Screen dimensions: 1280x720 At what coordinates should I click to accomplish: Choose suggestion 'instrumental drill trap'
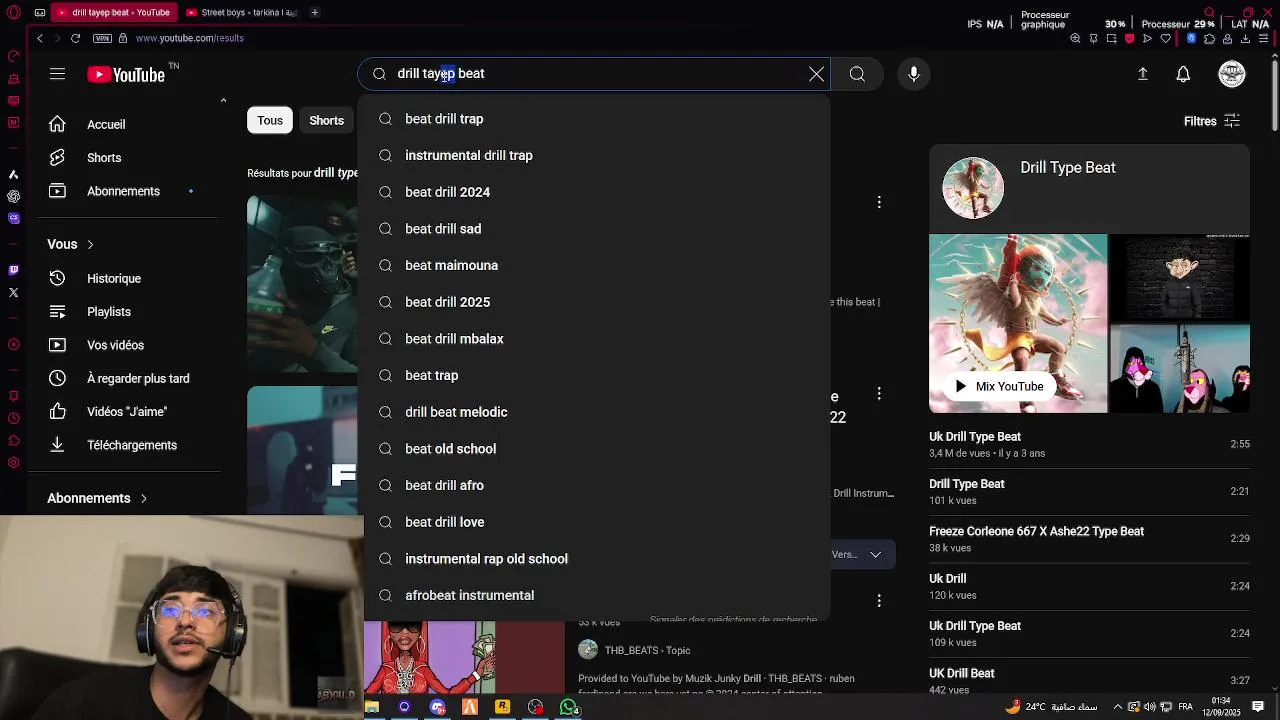tap(596, 155)
